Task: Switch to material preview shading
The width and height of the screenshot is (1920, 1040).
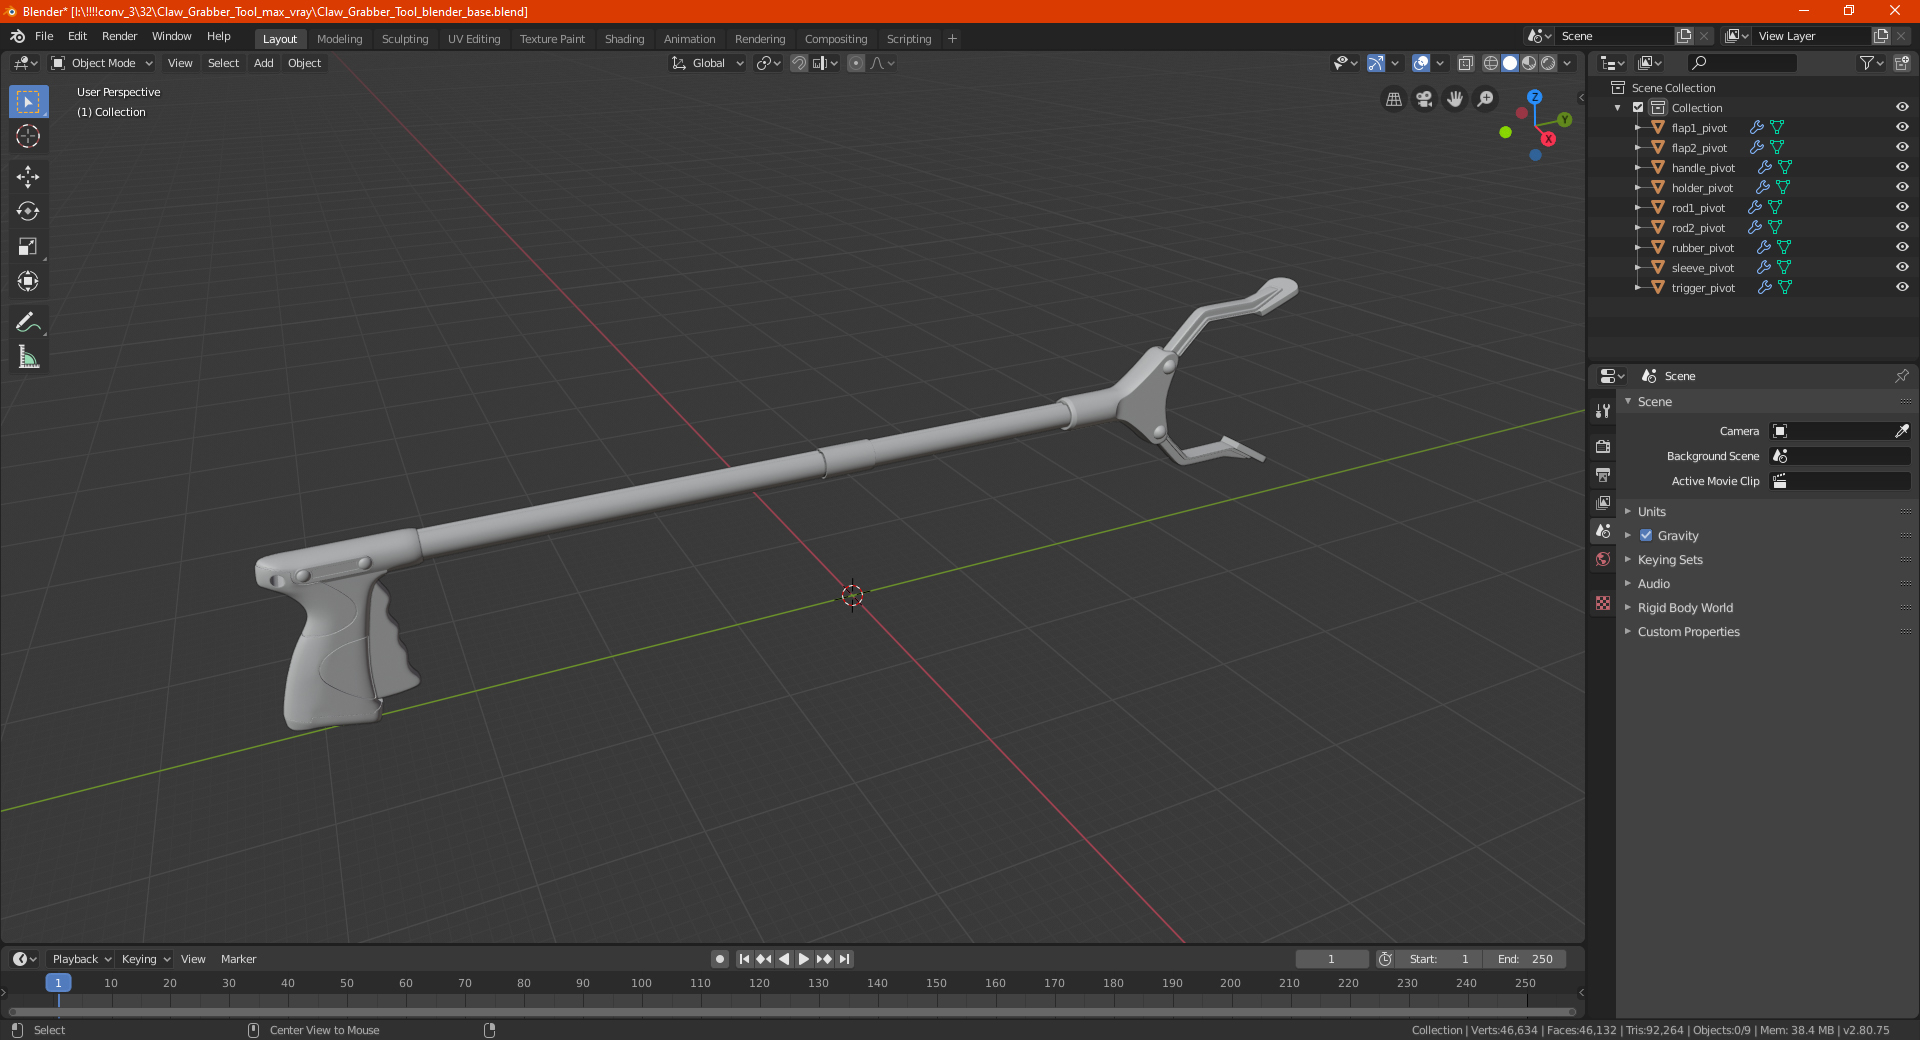Action: pyautogui.click(x=1529, y=63)
